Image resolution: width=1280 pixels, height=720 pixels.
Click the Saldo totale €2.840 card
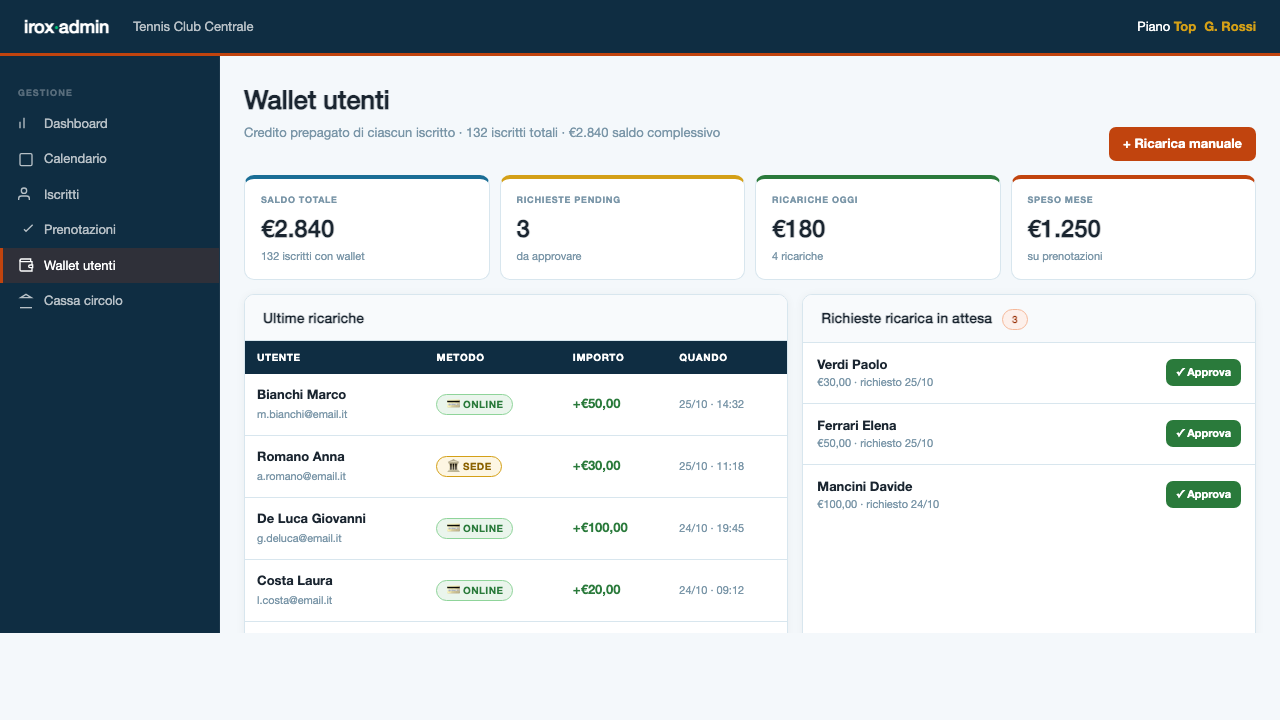(367, 227)
